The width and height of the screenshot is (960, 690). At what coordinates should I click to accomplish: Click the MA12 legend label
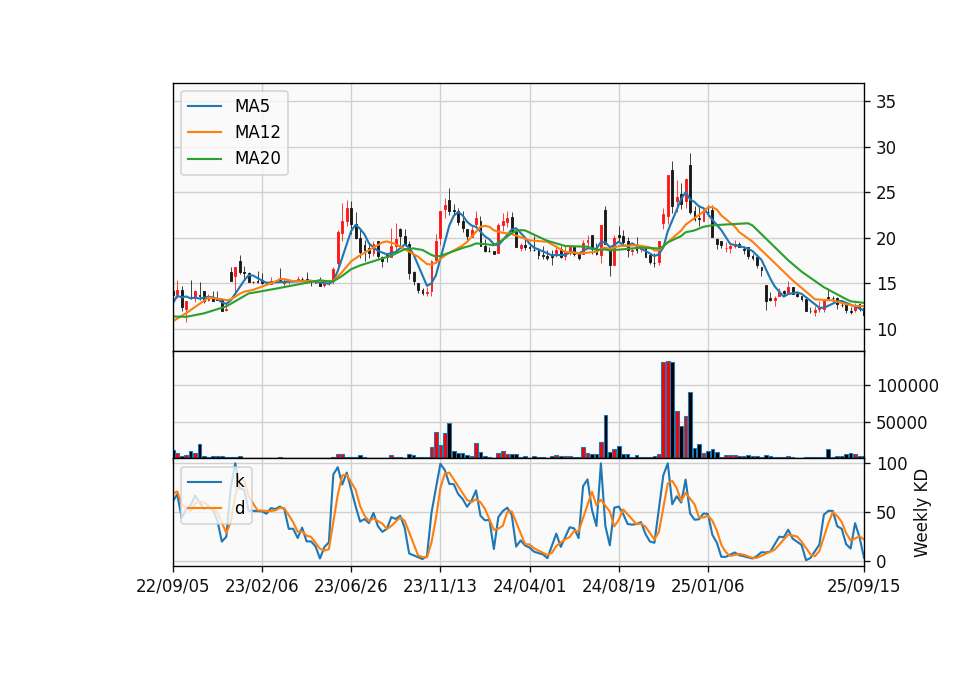(x=258, y=132)
